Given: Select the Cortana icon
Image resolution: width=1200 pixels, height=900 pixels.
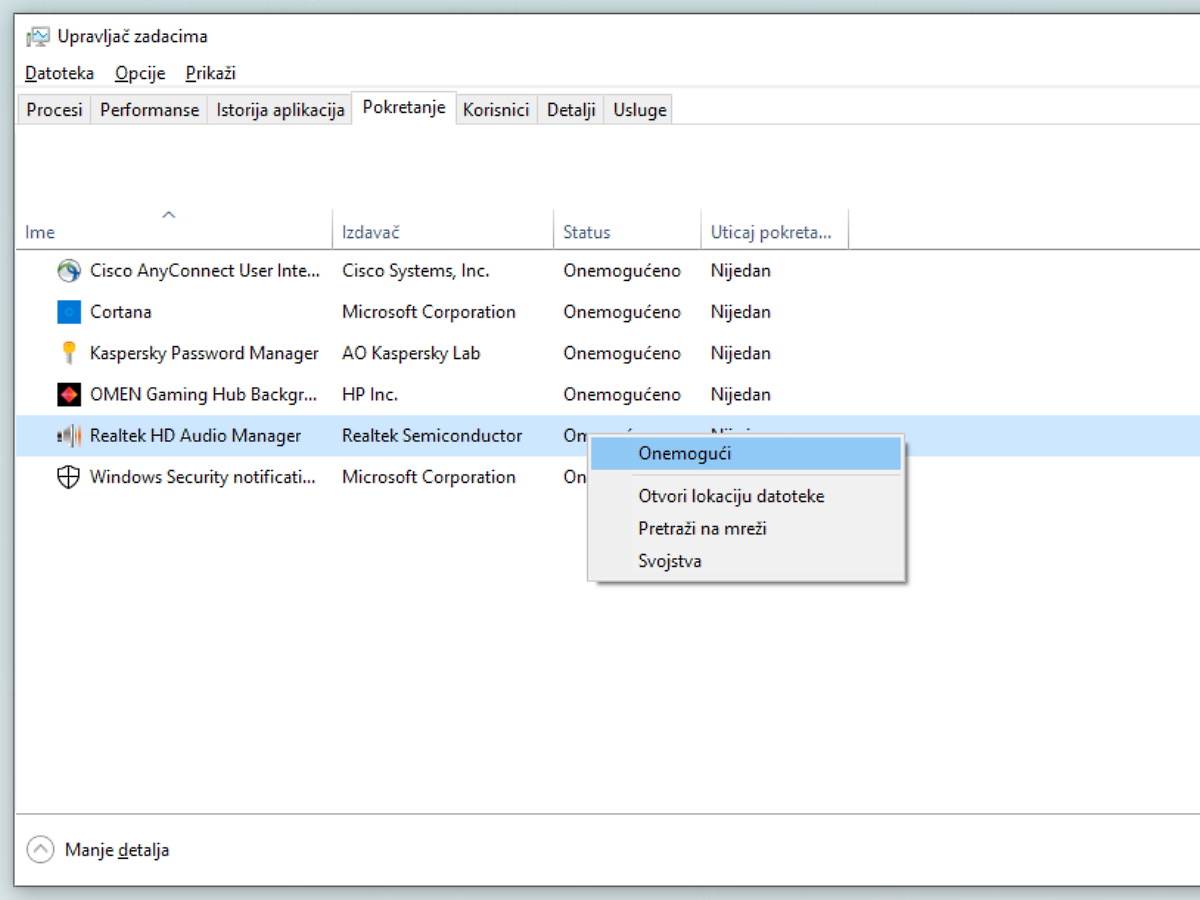Looking at the screenshot, I should [x=67, y=311].
